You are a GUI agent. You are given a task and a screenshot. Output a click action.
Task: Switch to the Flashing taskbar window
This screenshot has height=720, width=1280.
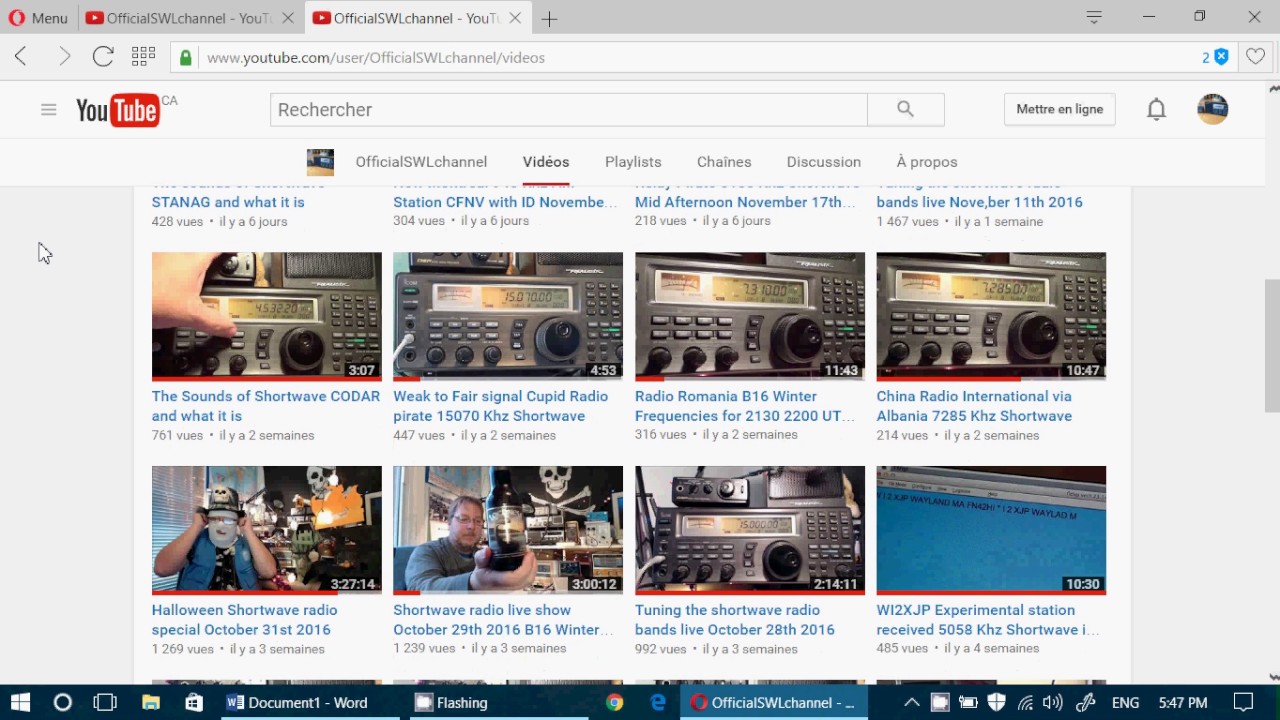(x=500, y=702)
